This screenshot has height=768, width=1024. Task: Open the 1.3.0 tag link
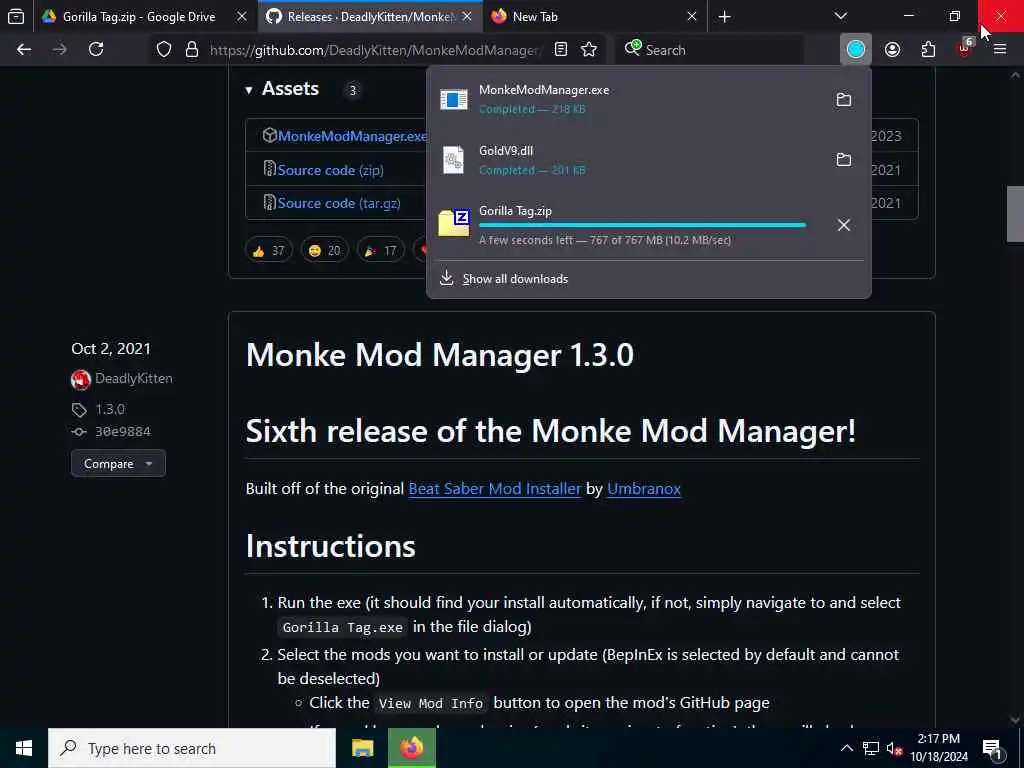110,409
